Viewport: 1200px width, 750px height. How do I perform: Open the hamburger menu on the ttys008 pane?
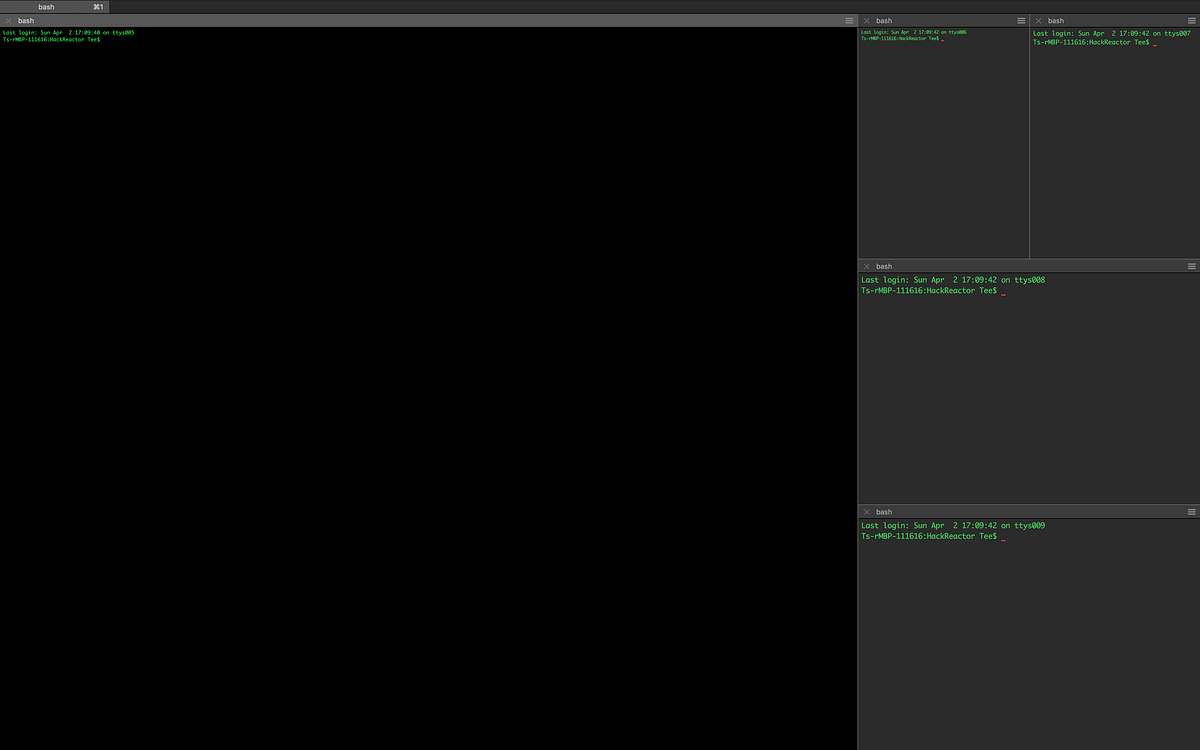(x=1190, y=265)
